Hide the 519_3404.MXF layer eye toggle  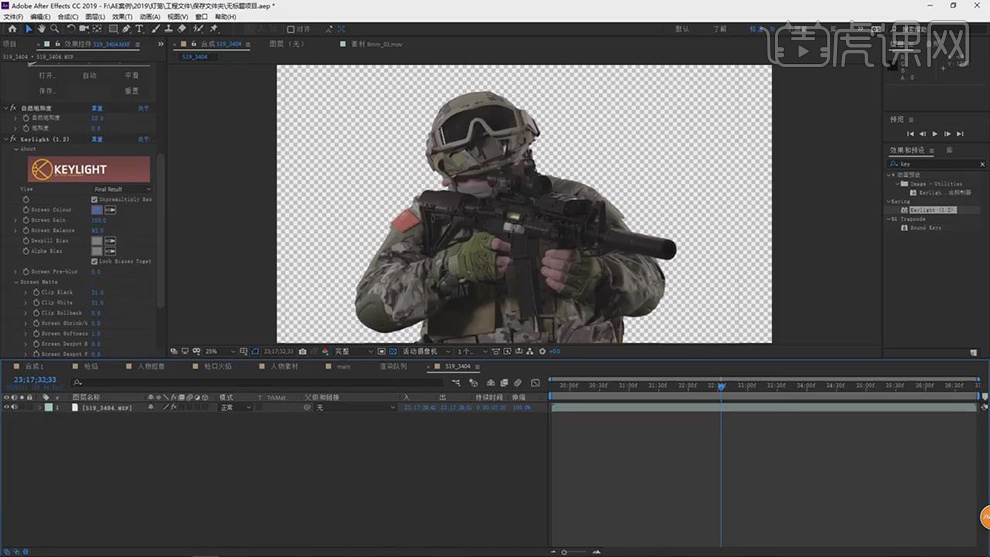tap(6, 408)
